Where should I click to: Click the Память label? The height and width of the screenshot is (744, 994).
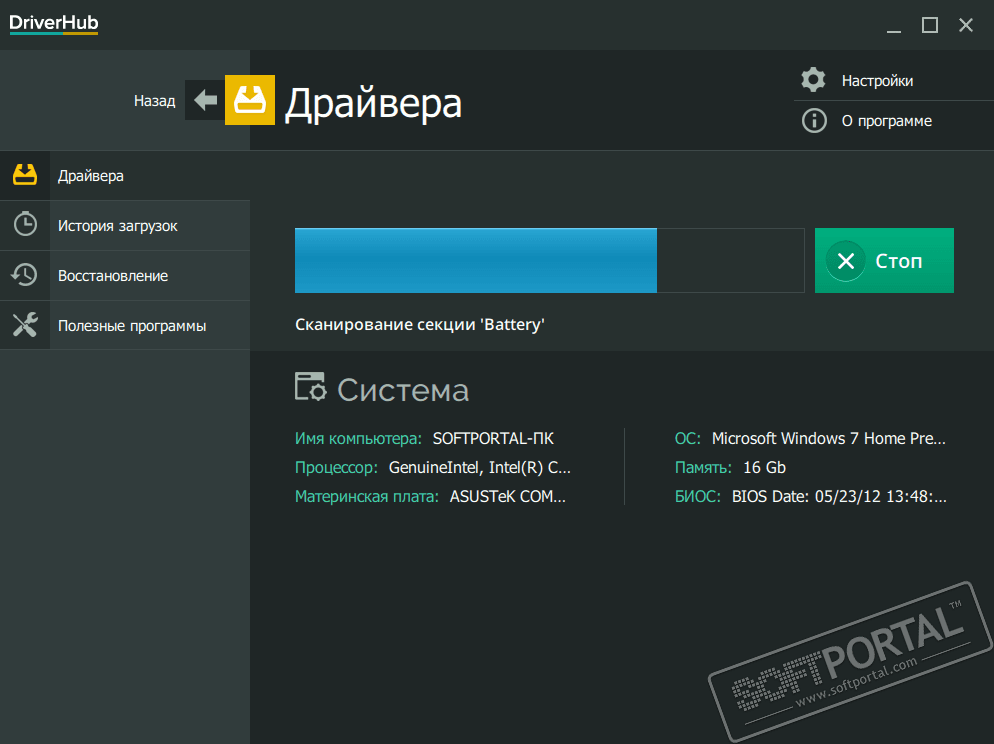[x=703, y=468]
